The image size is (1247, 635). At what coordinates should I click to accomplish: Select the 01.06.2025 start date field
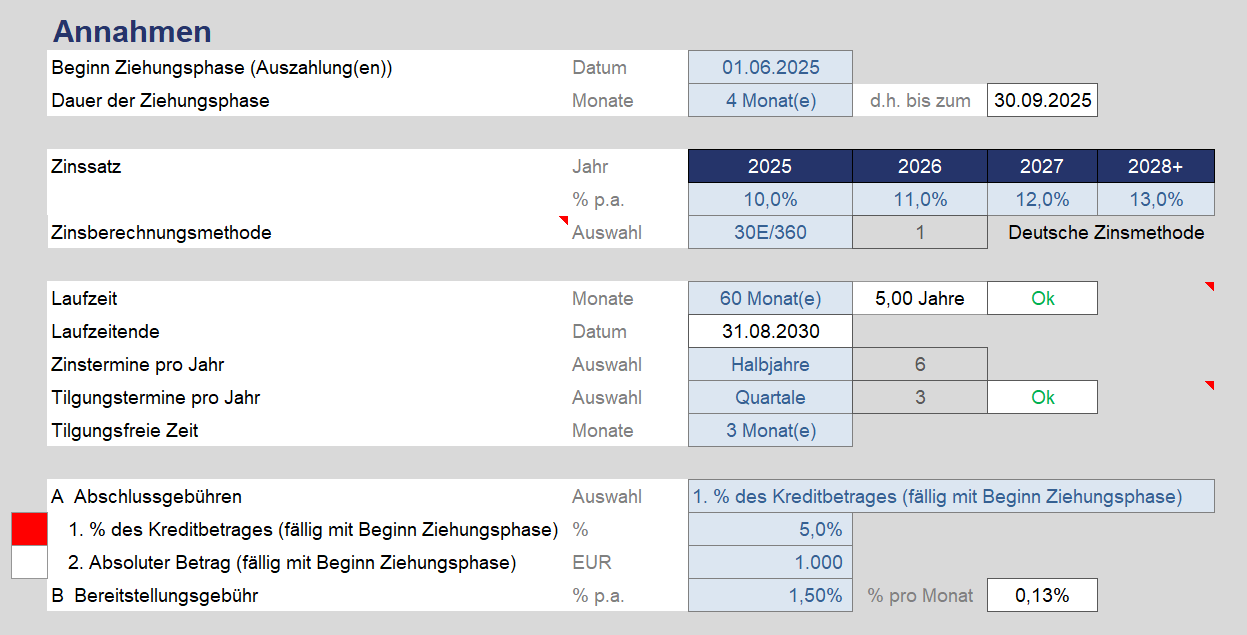[770, 68]
